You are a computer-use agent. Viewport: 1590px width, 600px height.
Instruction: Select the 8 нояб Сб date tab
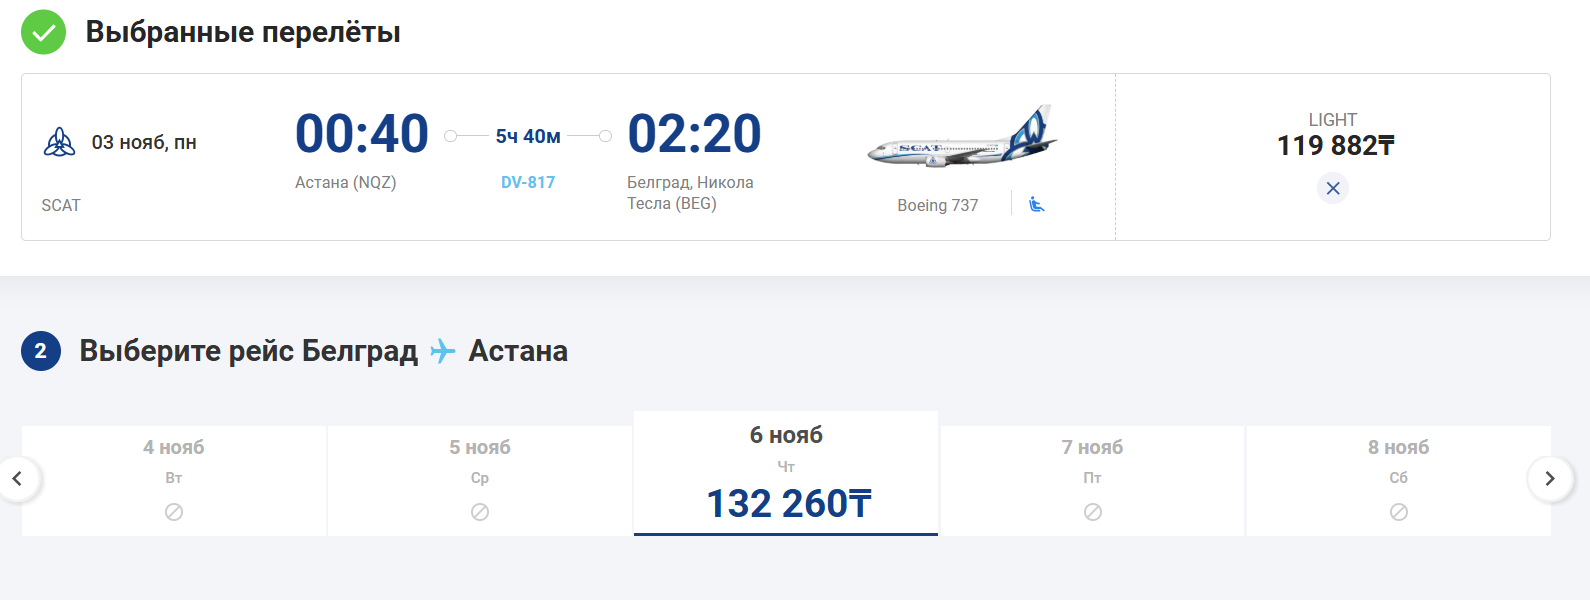tap(1399, 481)
